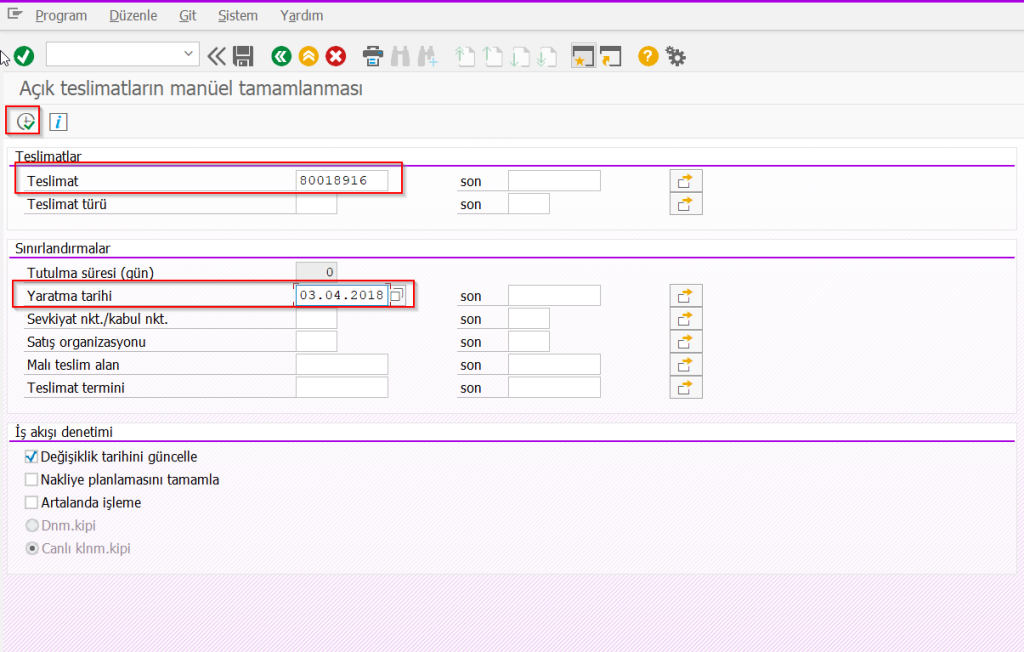Open multiple selection for Sevkiyat nkt./kabul nkt.
Viewport: 1024px width, 652px height.
(x=686, y=319)
